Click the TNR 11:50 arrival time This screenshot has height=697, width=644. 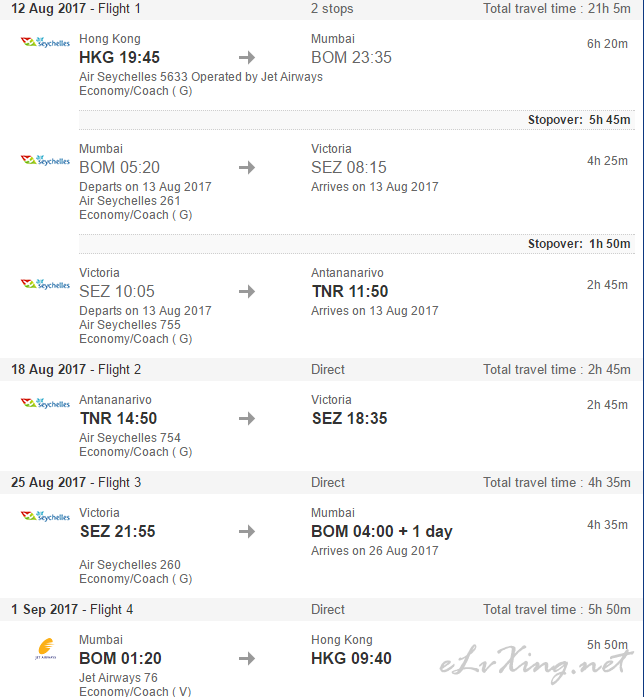pyautogui.click(x=350, y=292)
